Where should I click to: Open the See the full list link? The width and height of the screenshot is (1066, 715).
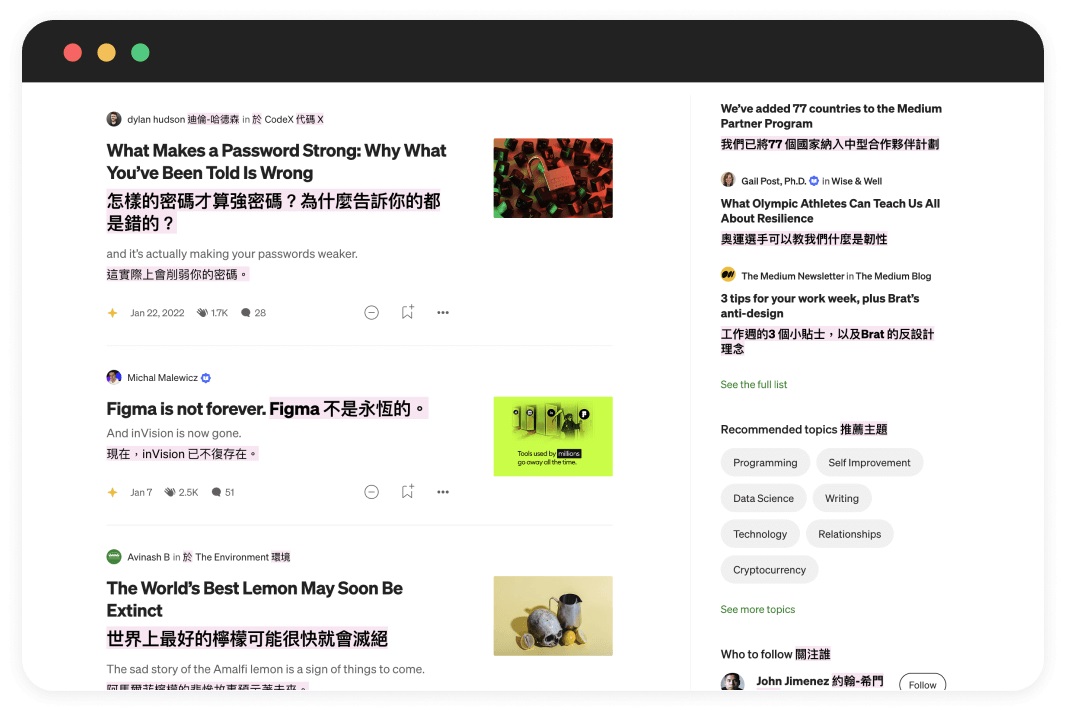click(753, 384)
